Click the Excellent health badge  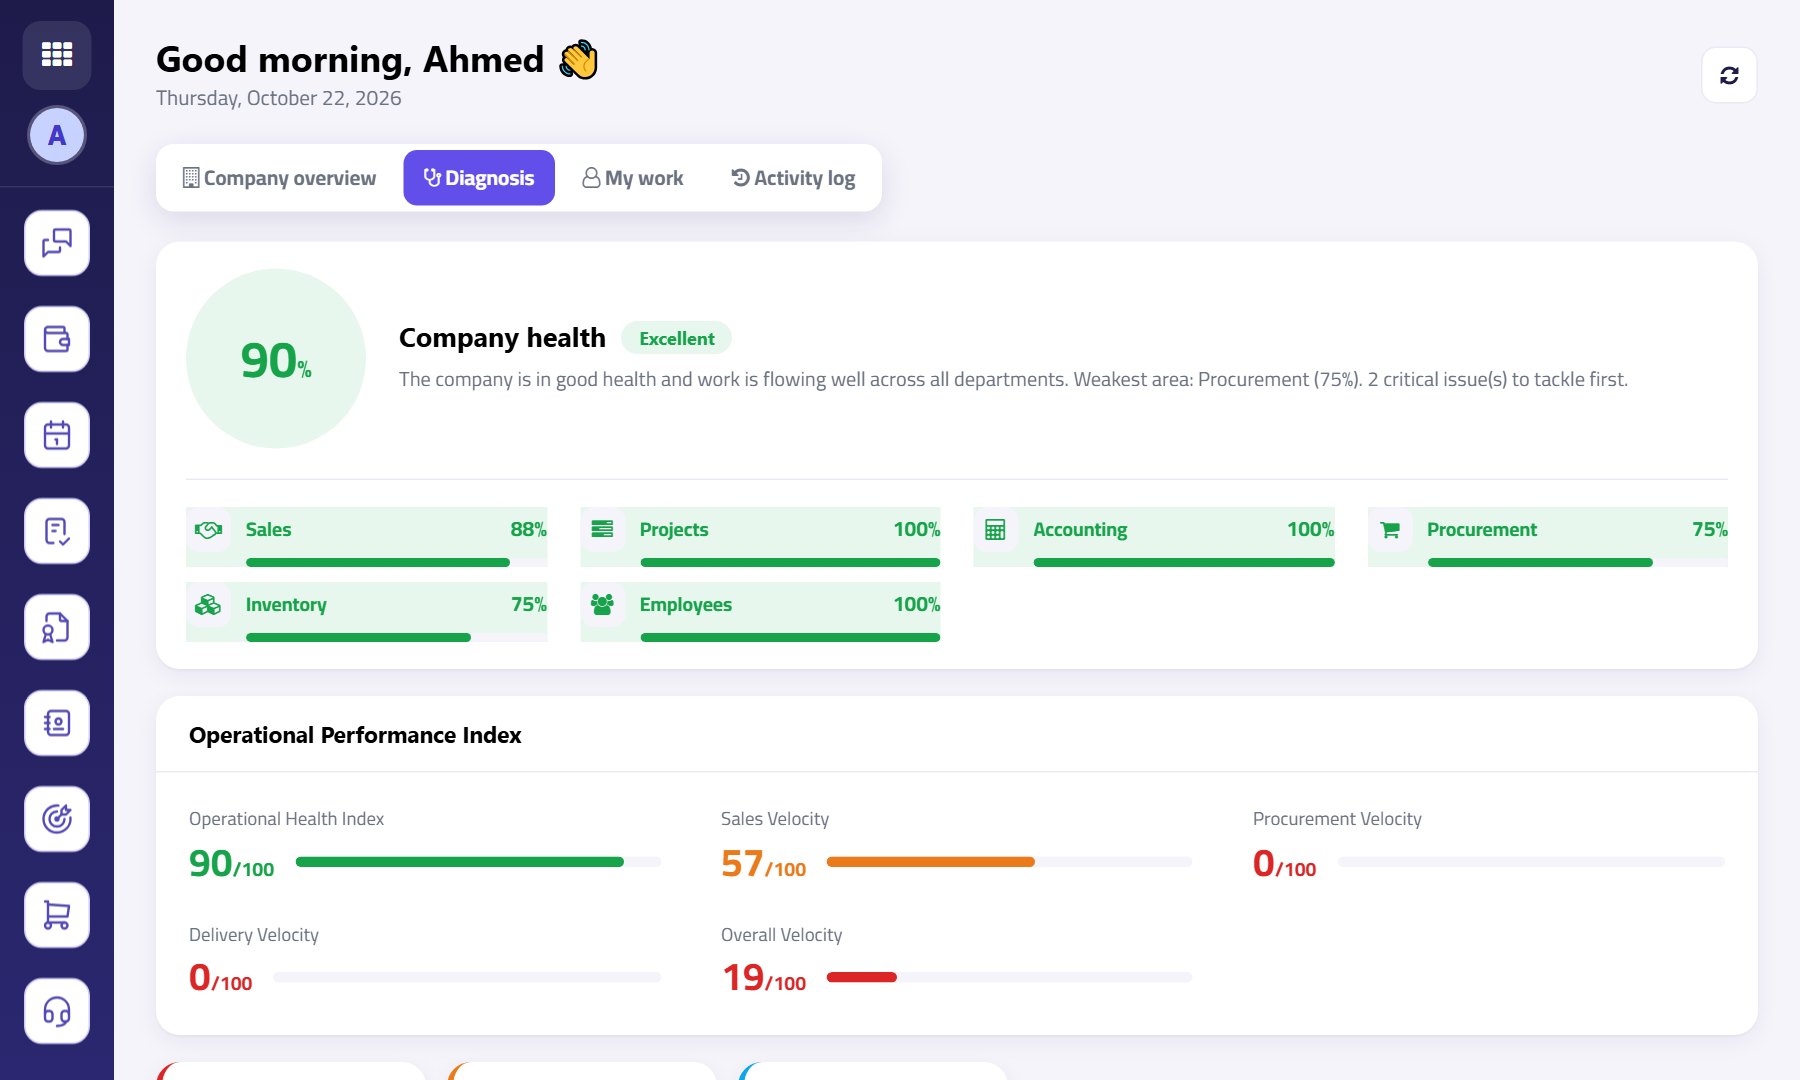(677, 338)
